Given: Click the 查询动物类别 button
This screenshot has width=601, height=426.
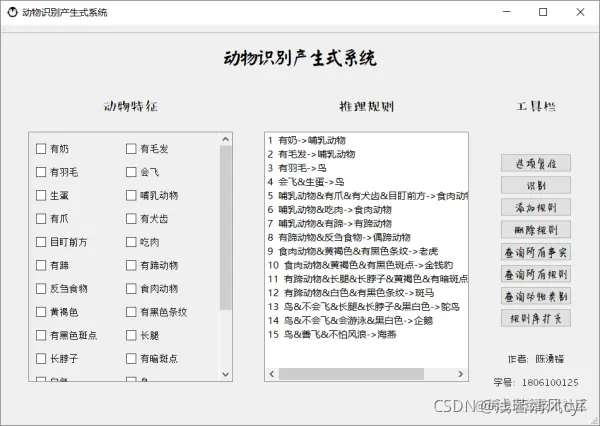Looking at the screenshot, I should point(536,296).
